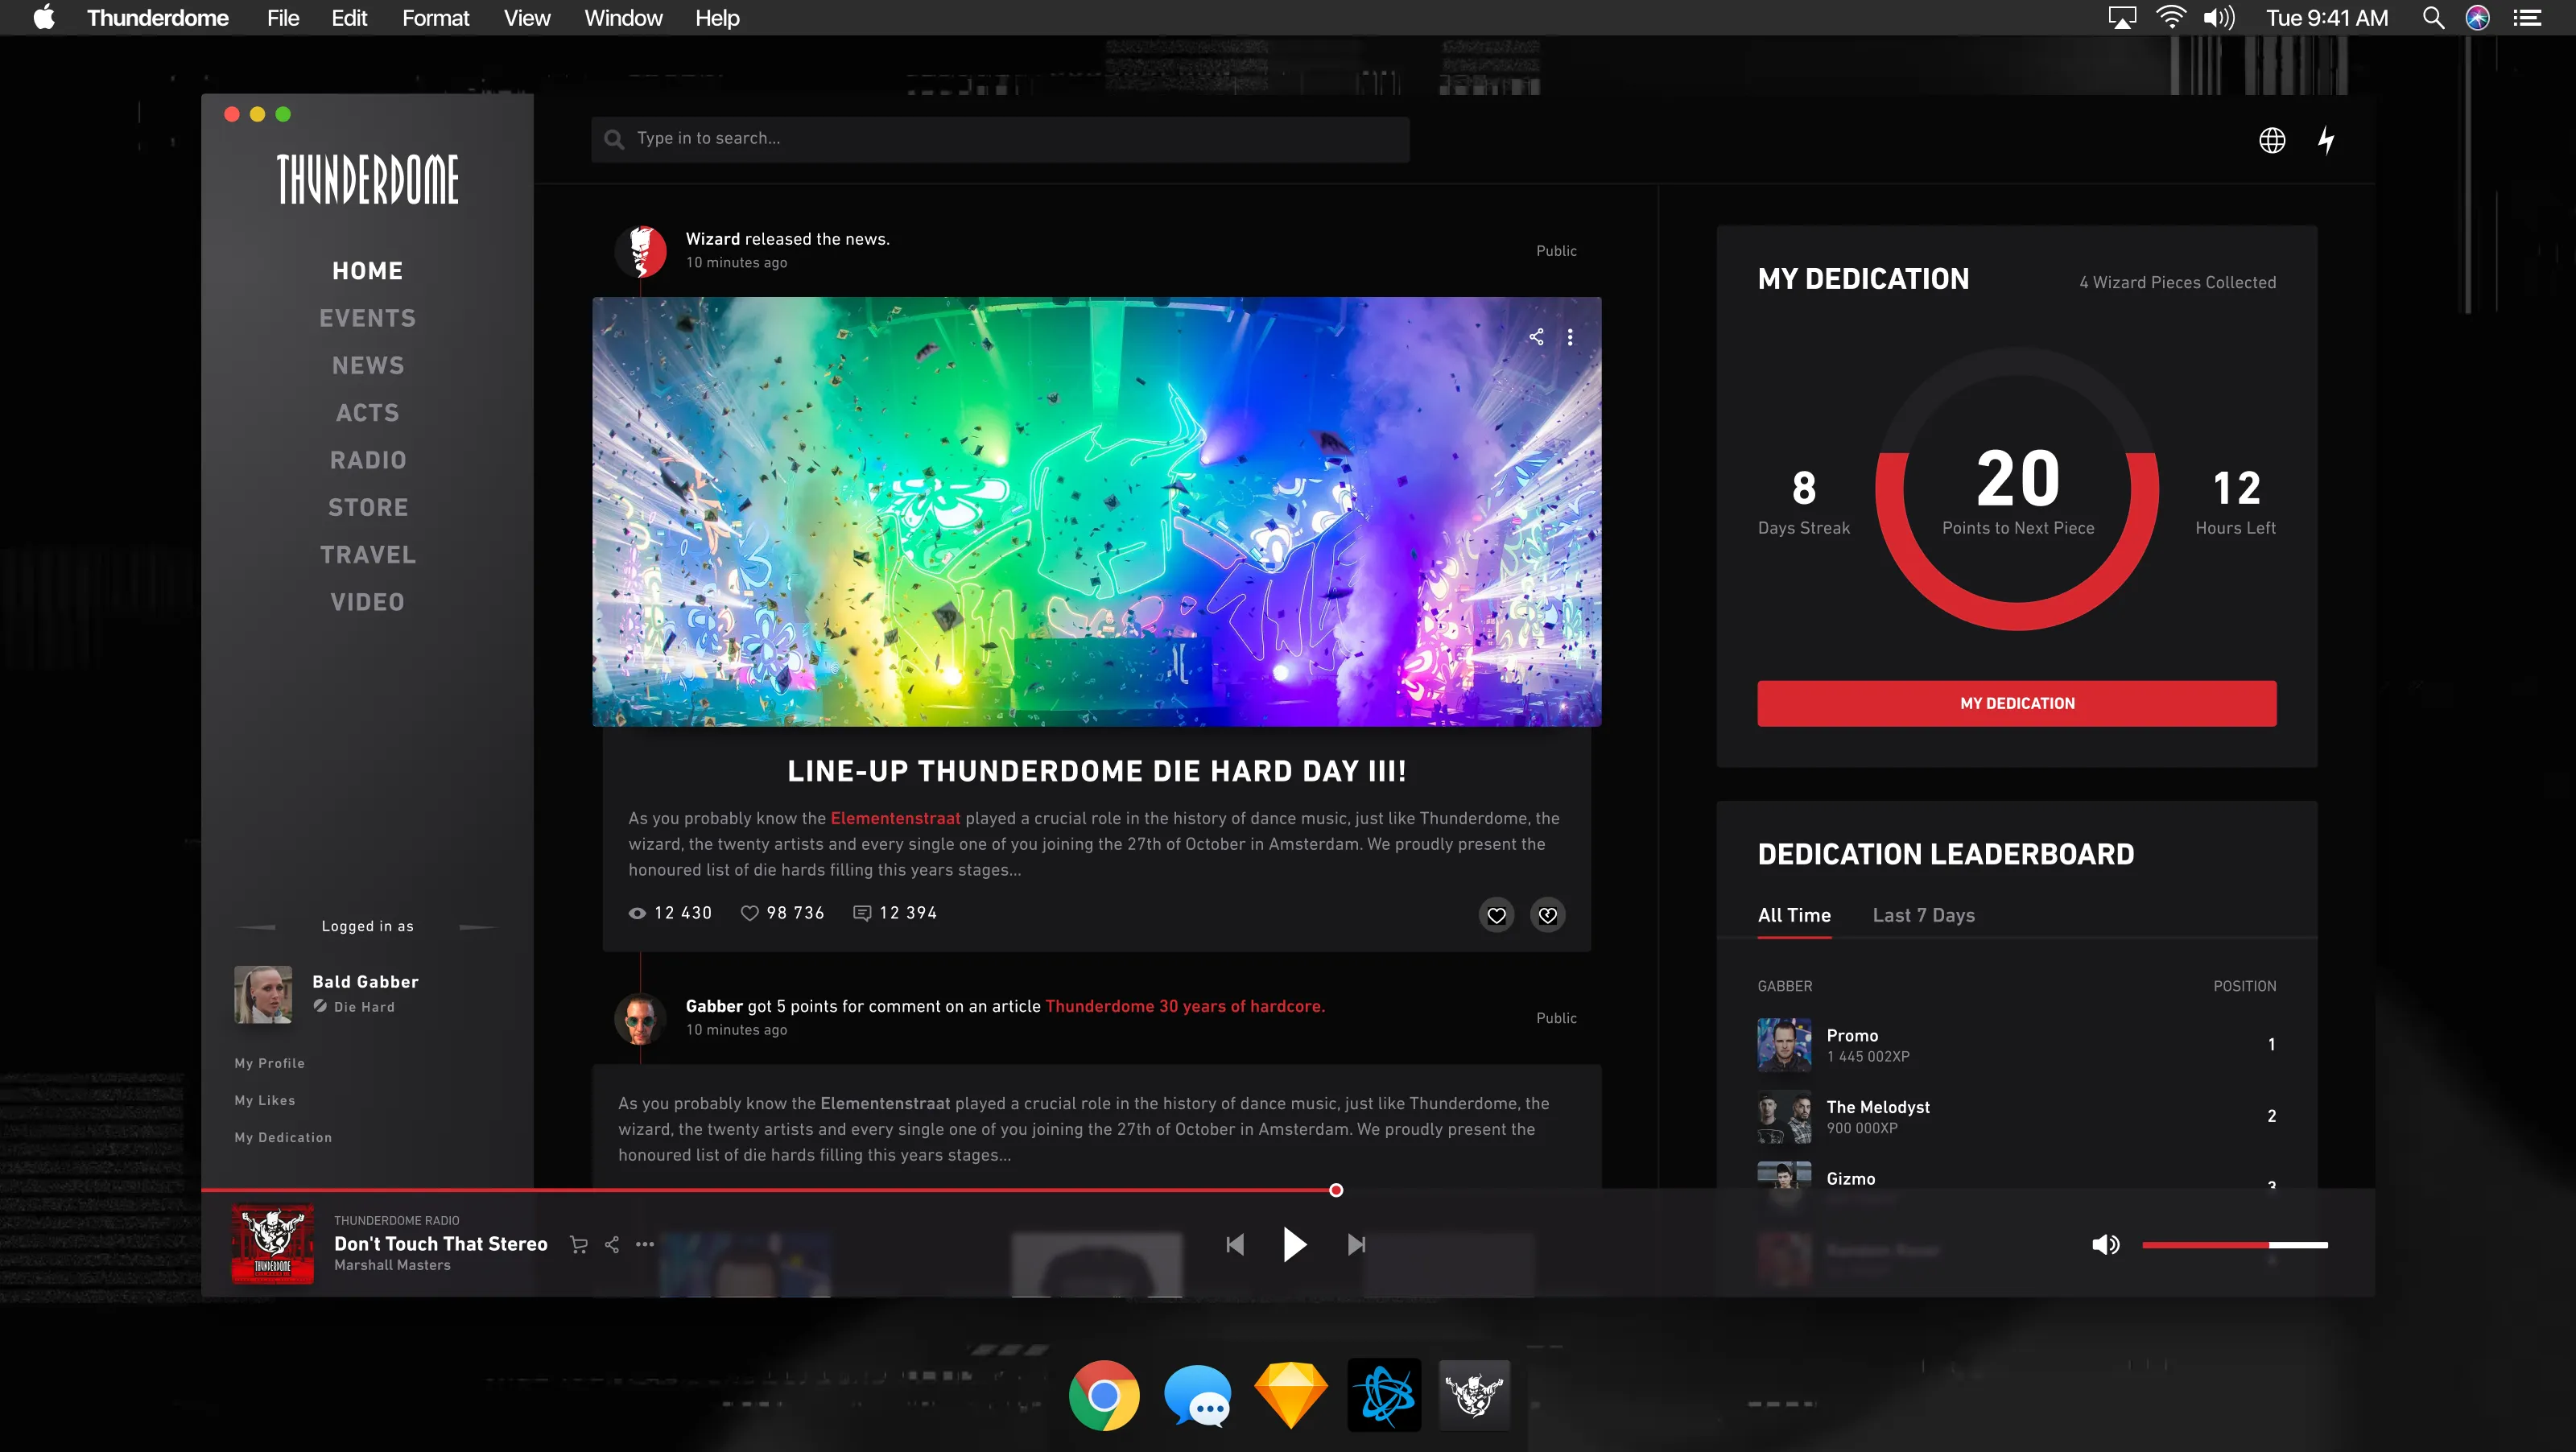
Task: Open ACTS in the sidebar
Action: pos(367,413)
